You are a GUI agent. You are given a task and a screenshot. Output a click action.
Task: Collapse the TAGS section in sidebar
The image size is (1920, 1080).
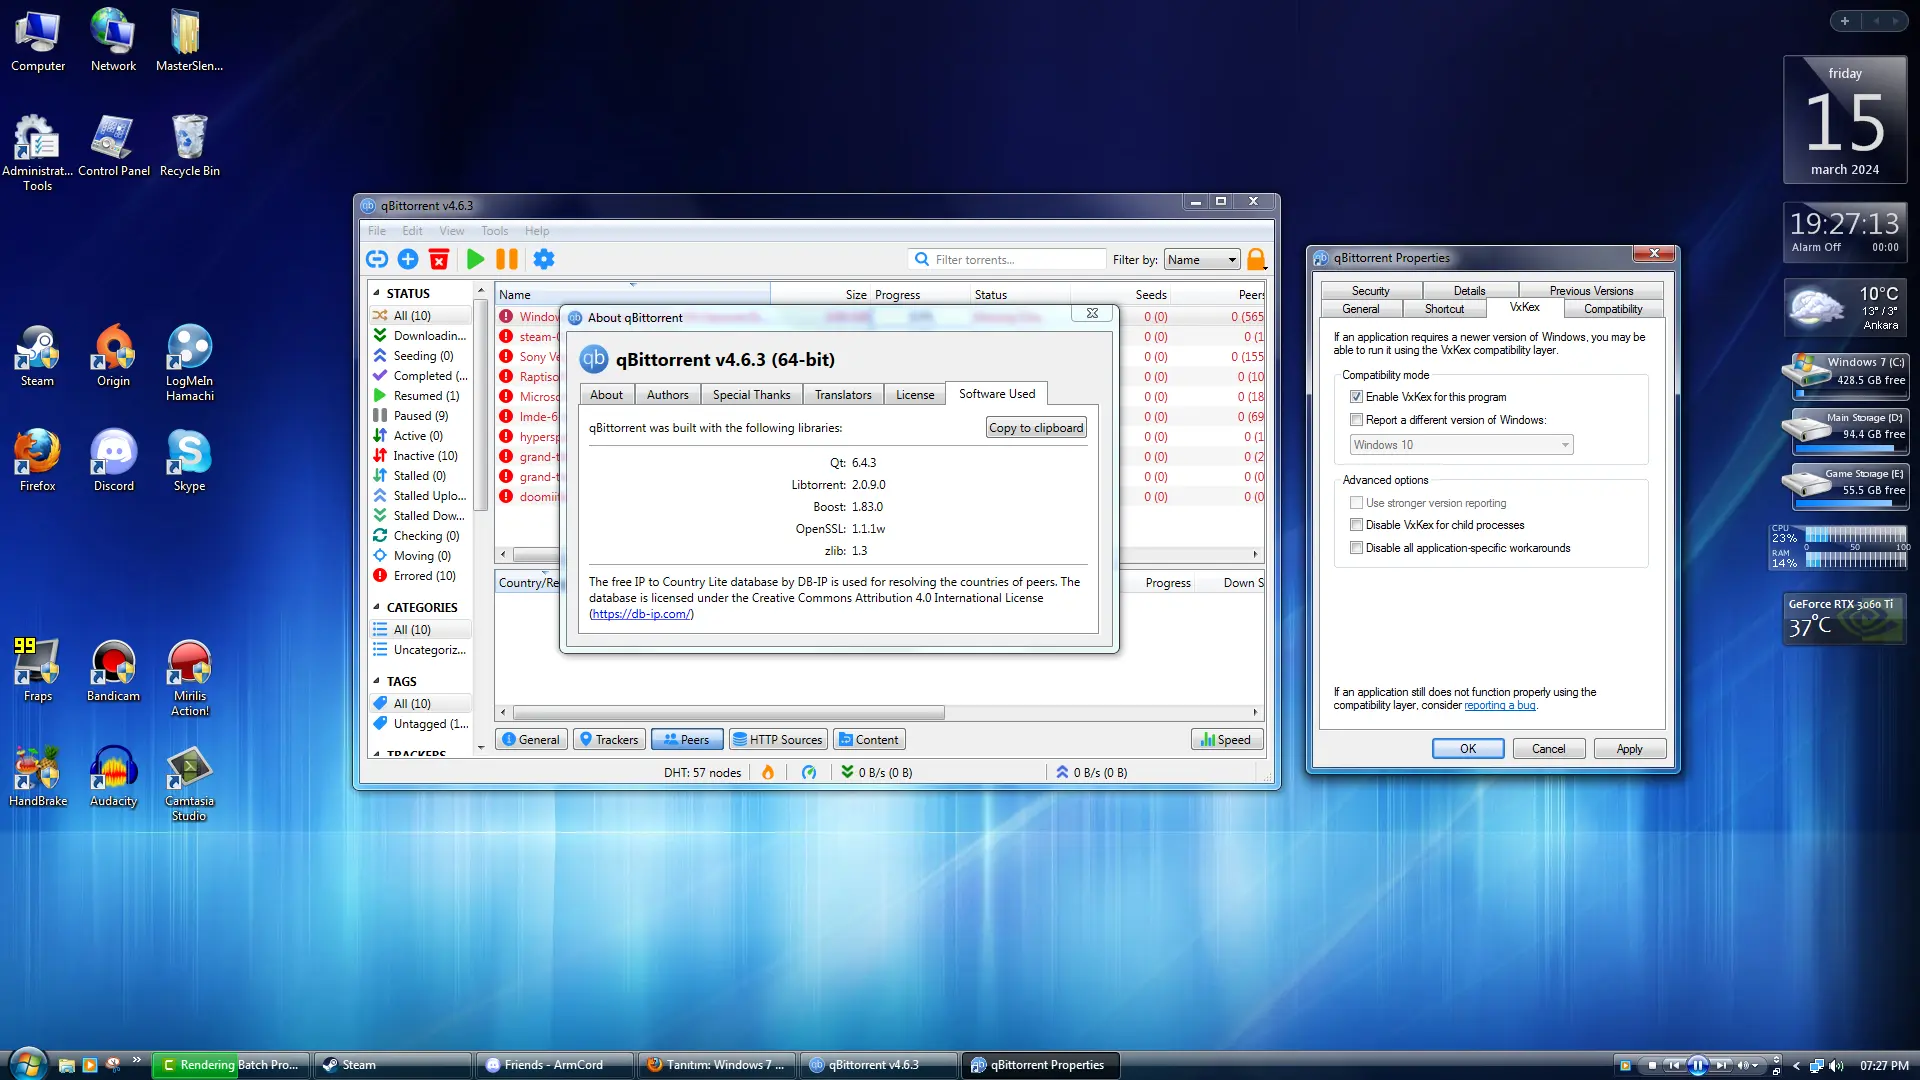tap(377, 681)
